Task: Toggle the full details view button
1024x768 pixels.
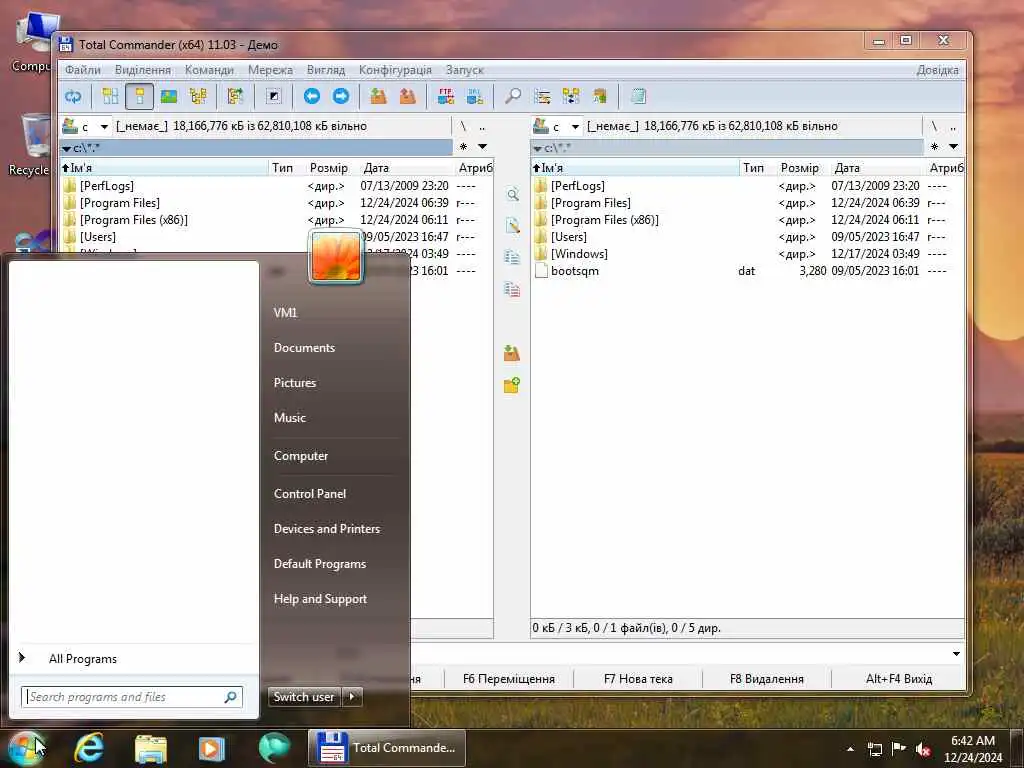Action: 139,97
